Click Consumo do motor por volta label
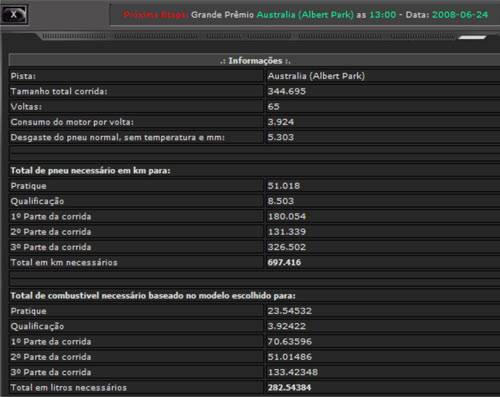Image resolution: width=500 pixels, height=397 pixels. coord(72,122)
